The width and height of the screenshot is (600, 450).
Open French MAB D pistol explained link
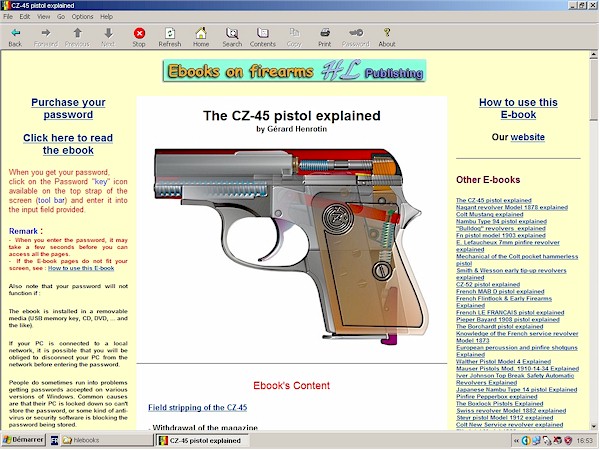click(500, 292)
